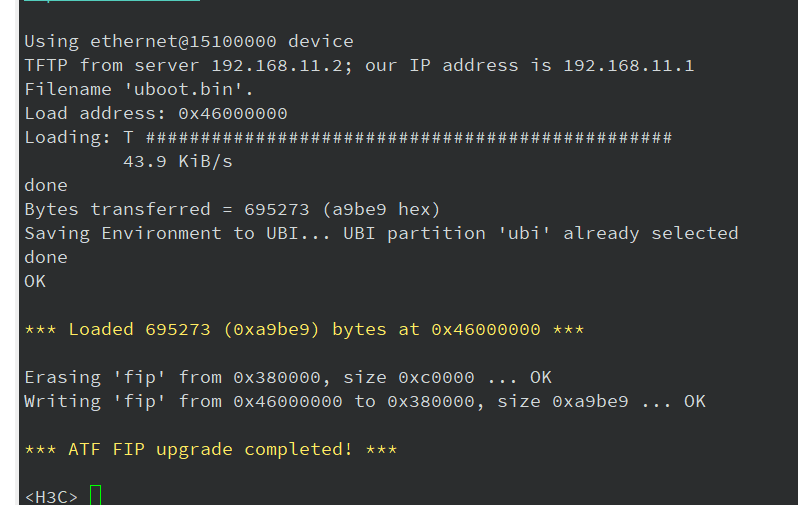Click the "Erasing 'fip'" line
Viewport: 798px width, 505px height.
[288, 377]
